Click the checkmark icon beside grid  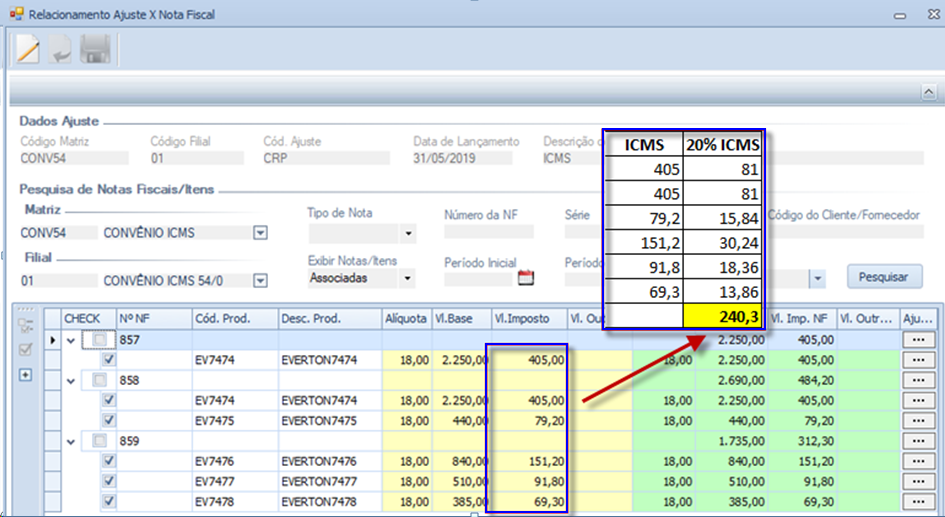(26, 349)
